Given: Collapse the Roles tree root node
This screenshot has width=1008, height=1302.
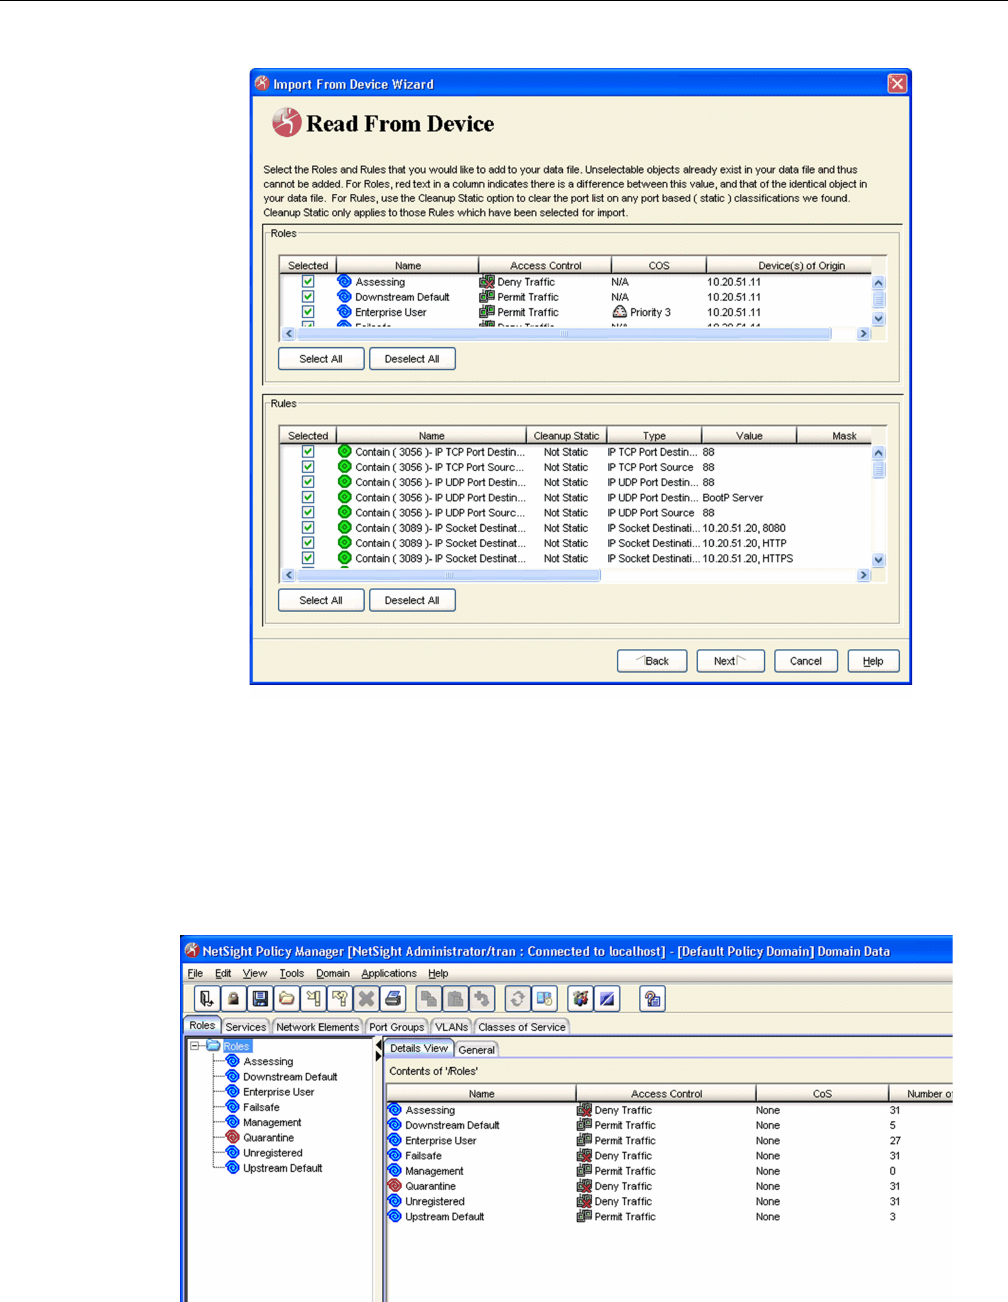Looking at the screenshot, I should [196, 1046].
